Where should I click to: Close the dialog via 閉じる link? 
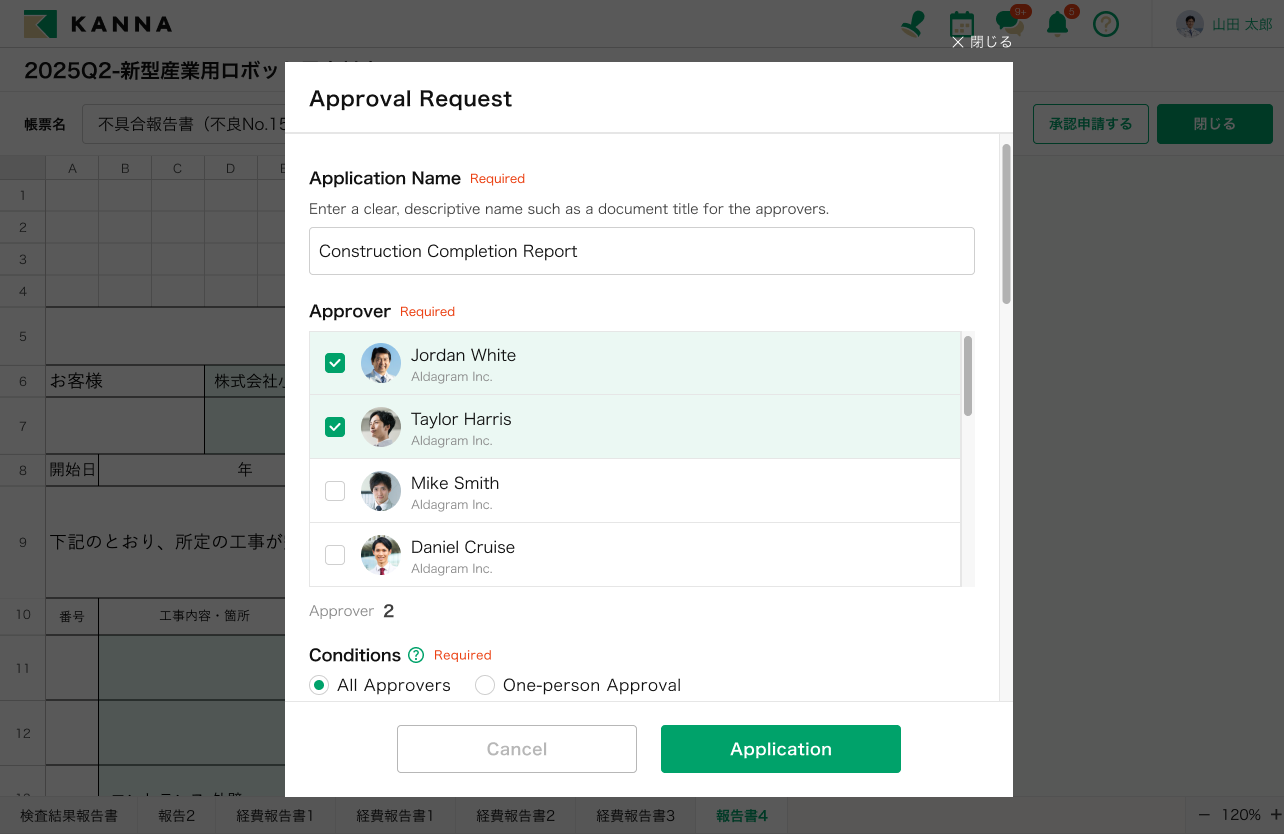(x=981, y=42)
